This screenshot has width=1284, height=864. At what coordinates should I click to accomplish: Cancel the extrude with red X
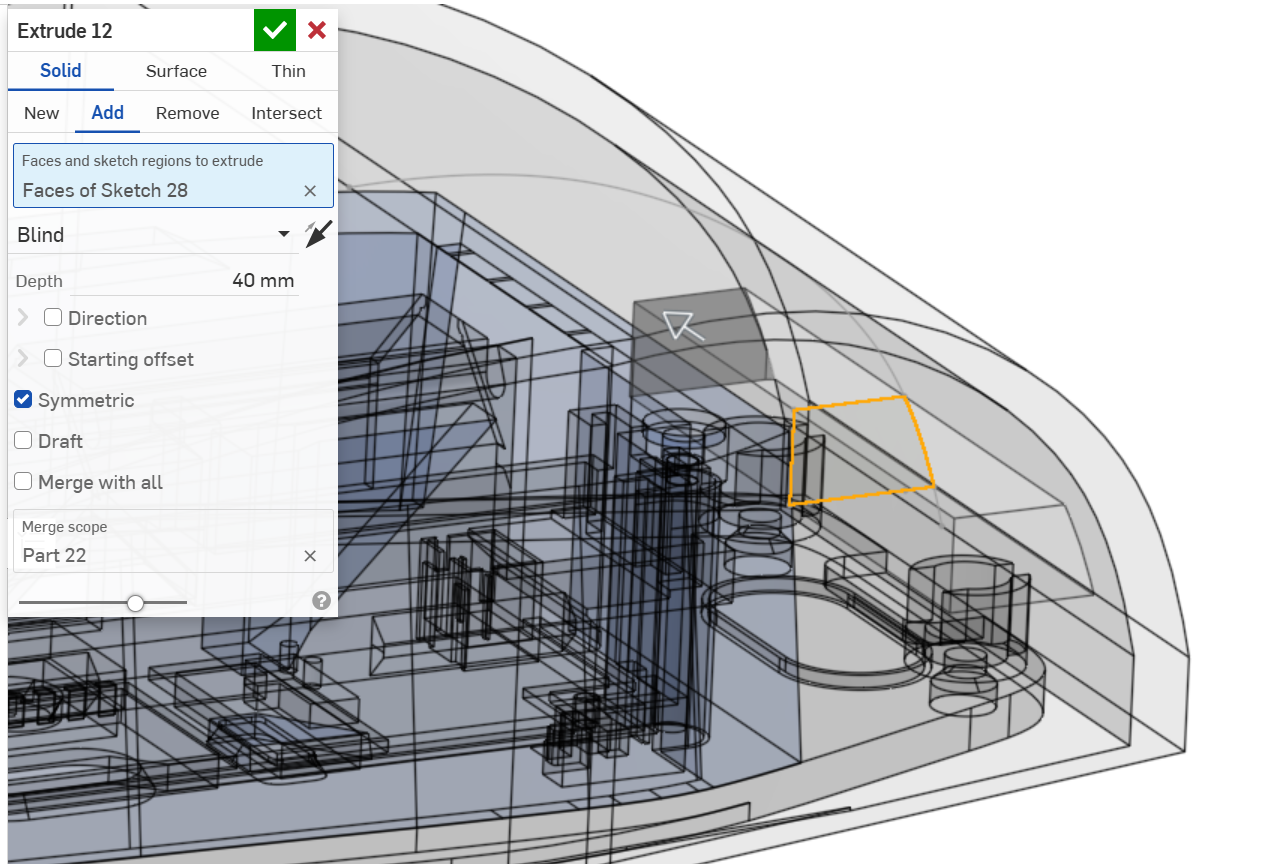click(x=317, y=30)
